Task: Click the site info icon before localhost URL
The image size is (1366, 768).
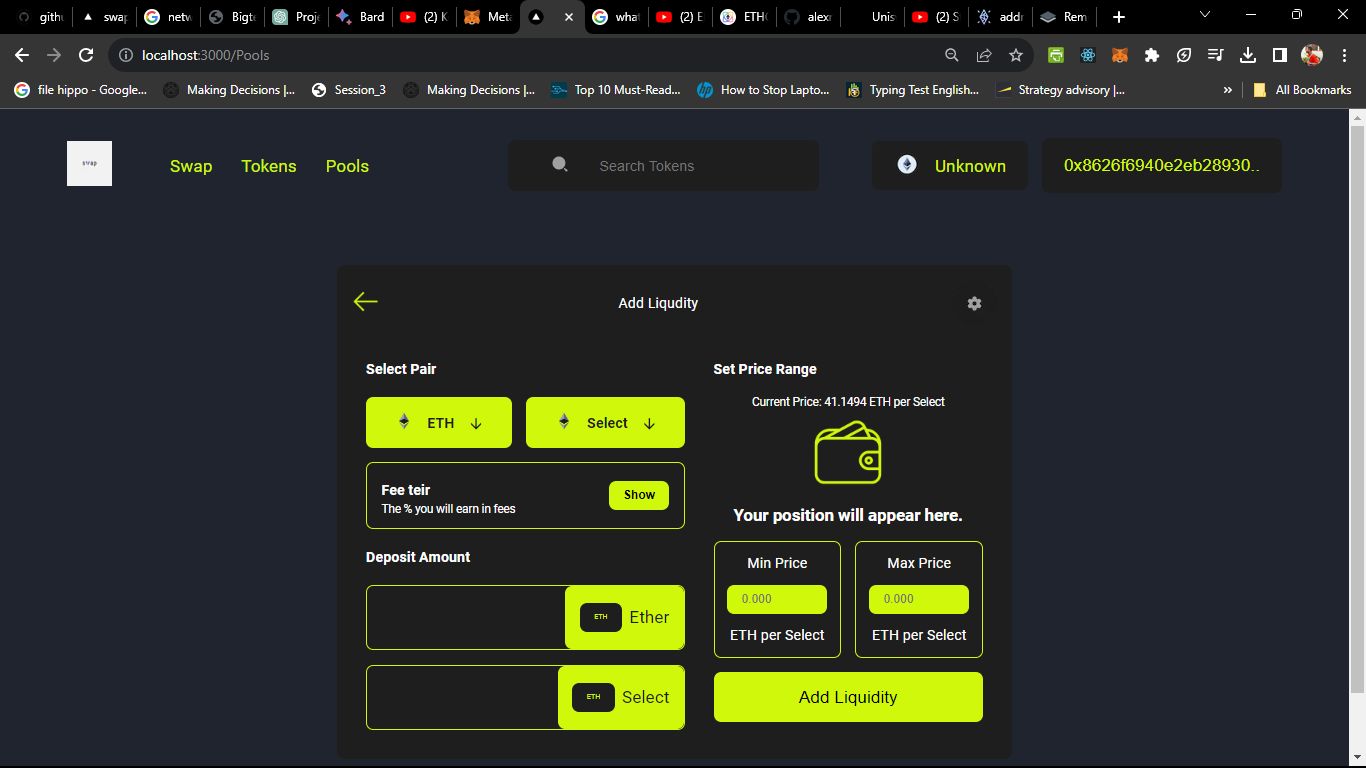Action: 126,55
